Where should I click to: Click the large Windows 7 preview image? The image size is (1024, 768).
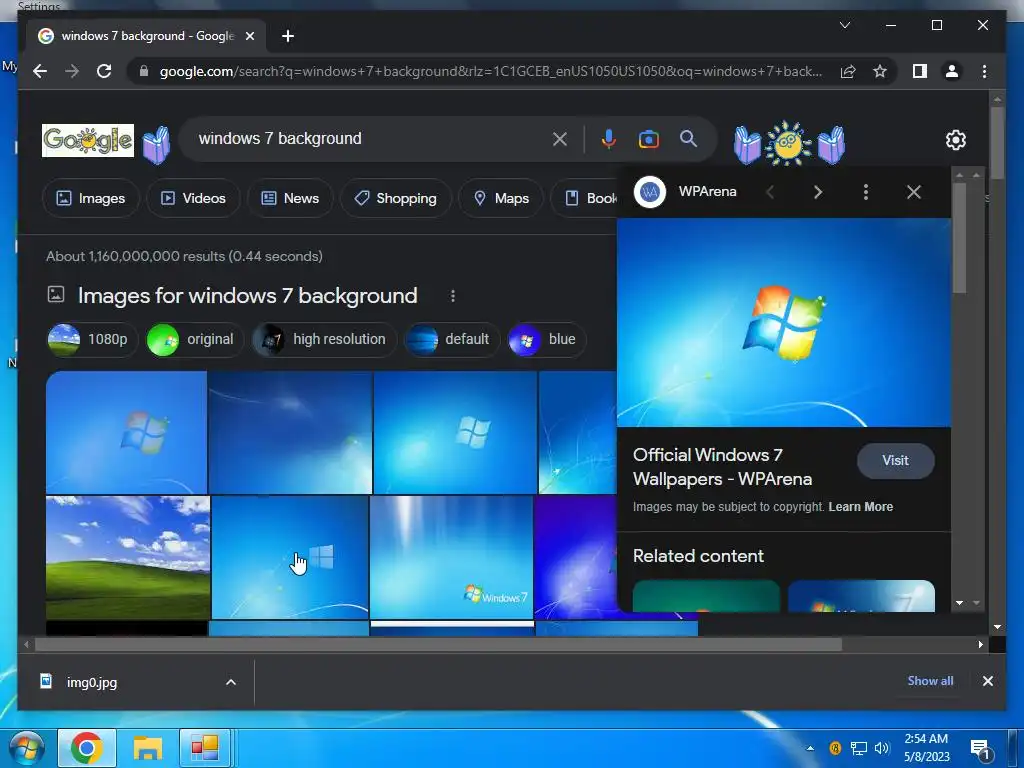[784, 323]
